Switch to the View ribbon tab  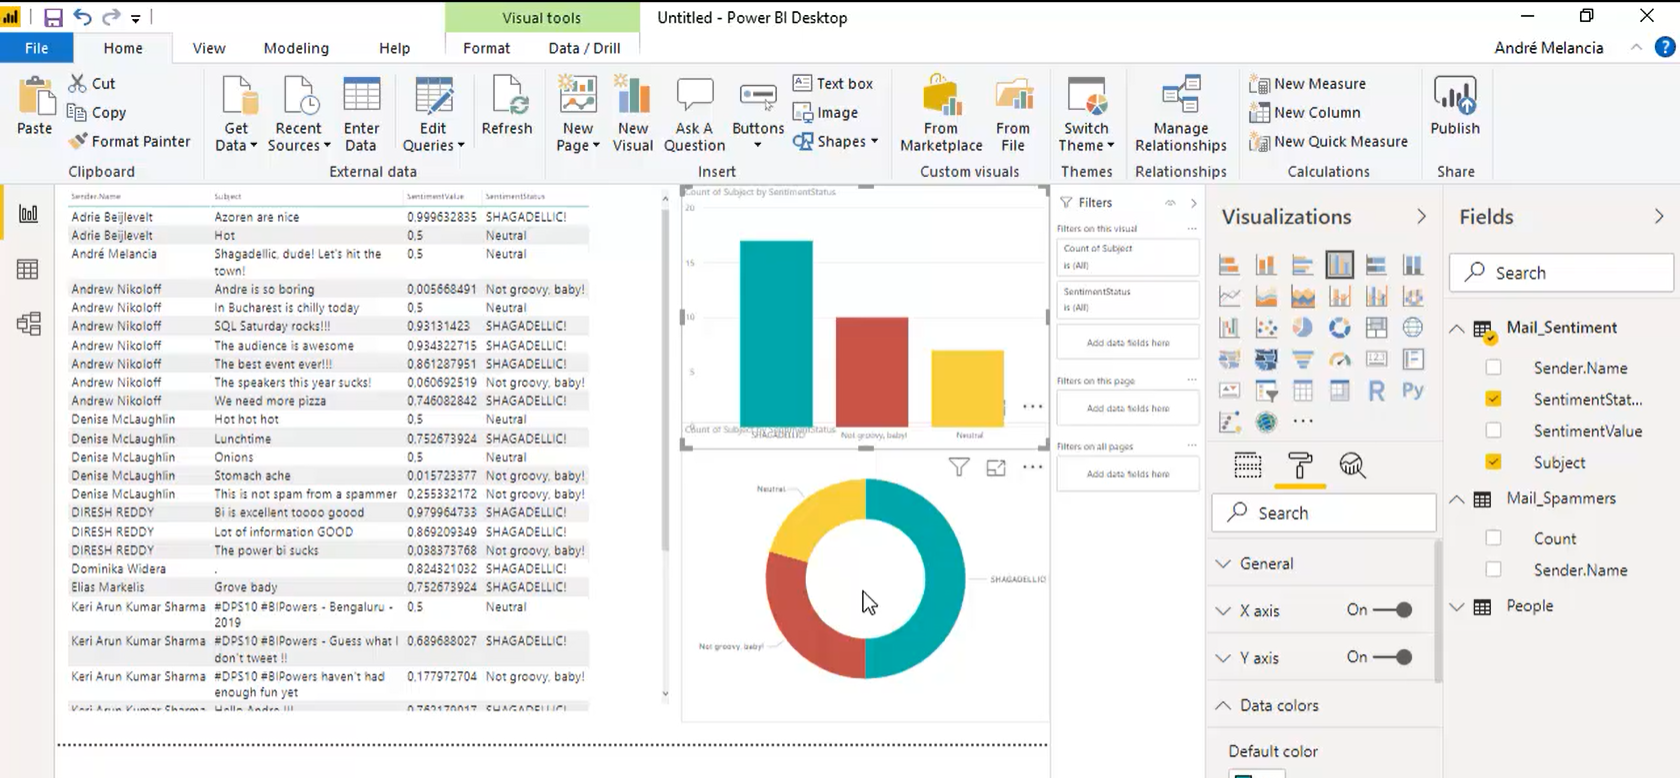click(x=209, y=48)
